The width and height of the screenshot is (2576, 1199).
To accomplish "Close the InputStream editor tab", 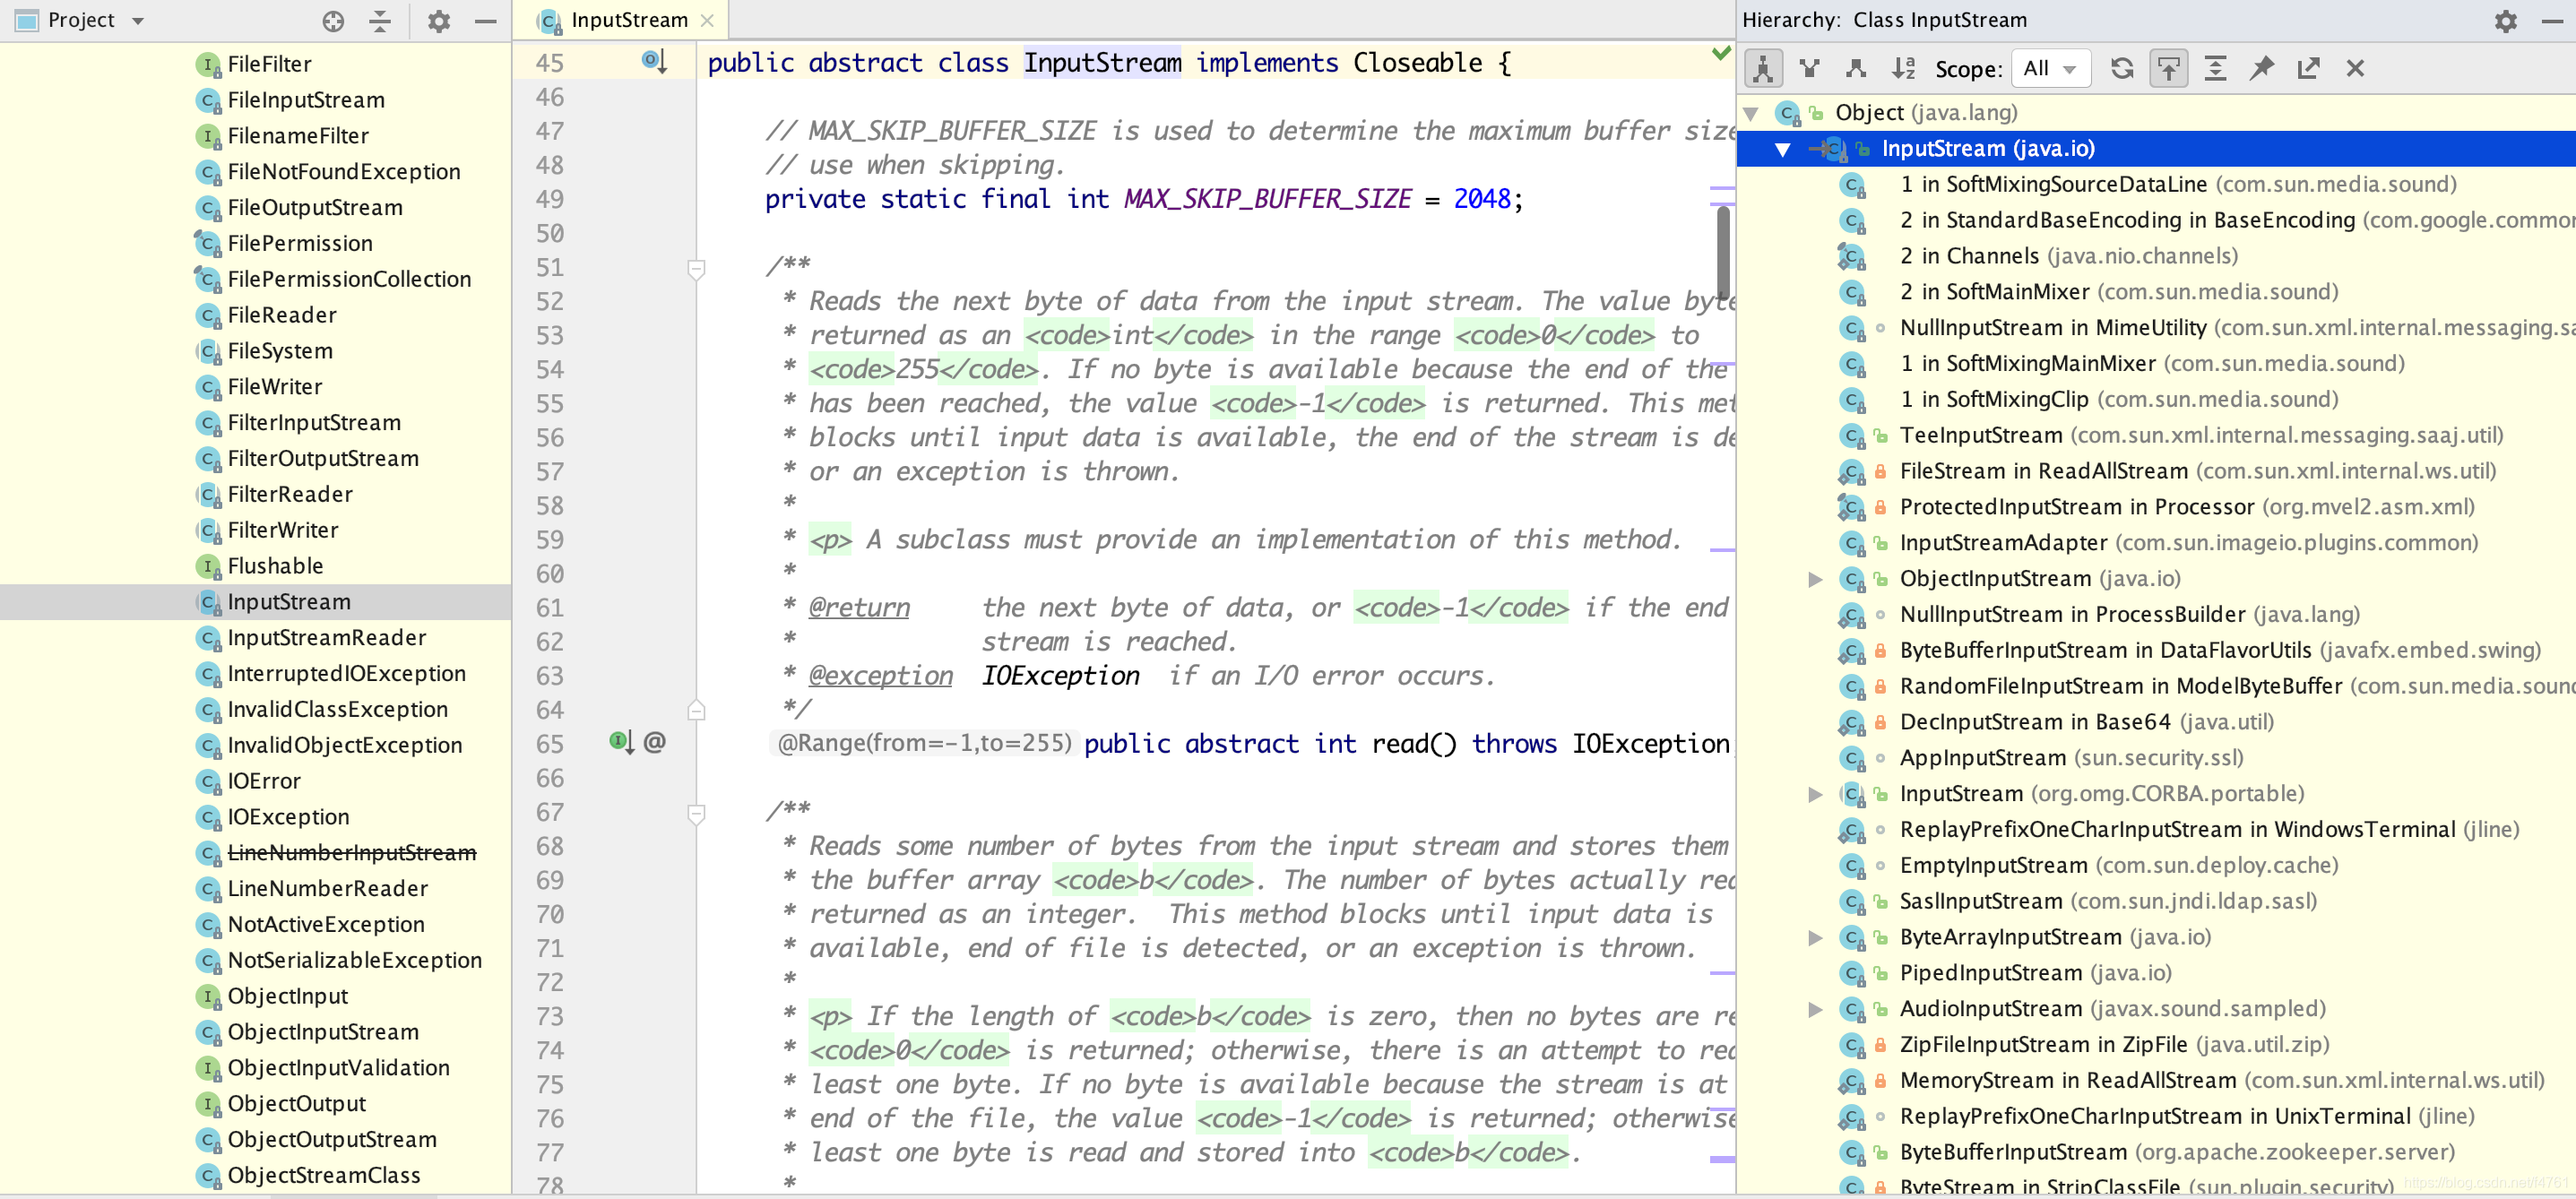I will click(x=707, y=20).
